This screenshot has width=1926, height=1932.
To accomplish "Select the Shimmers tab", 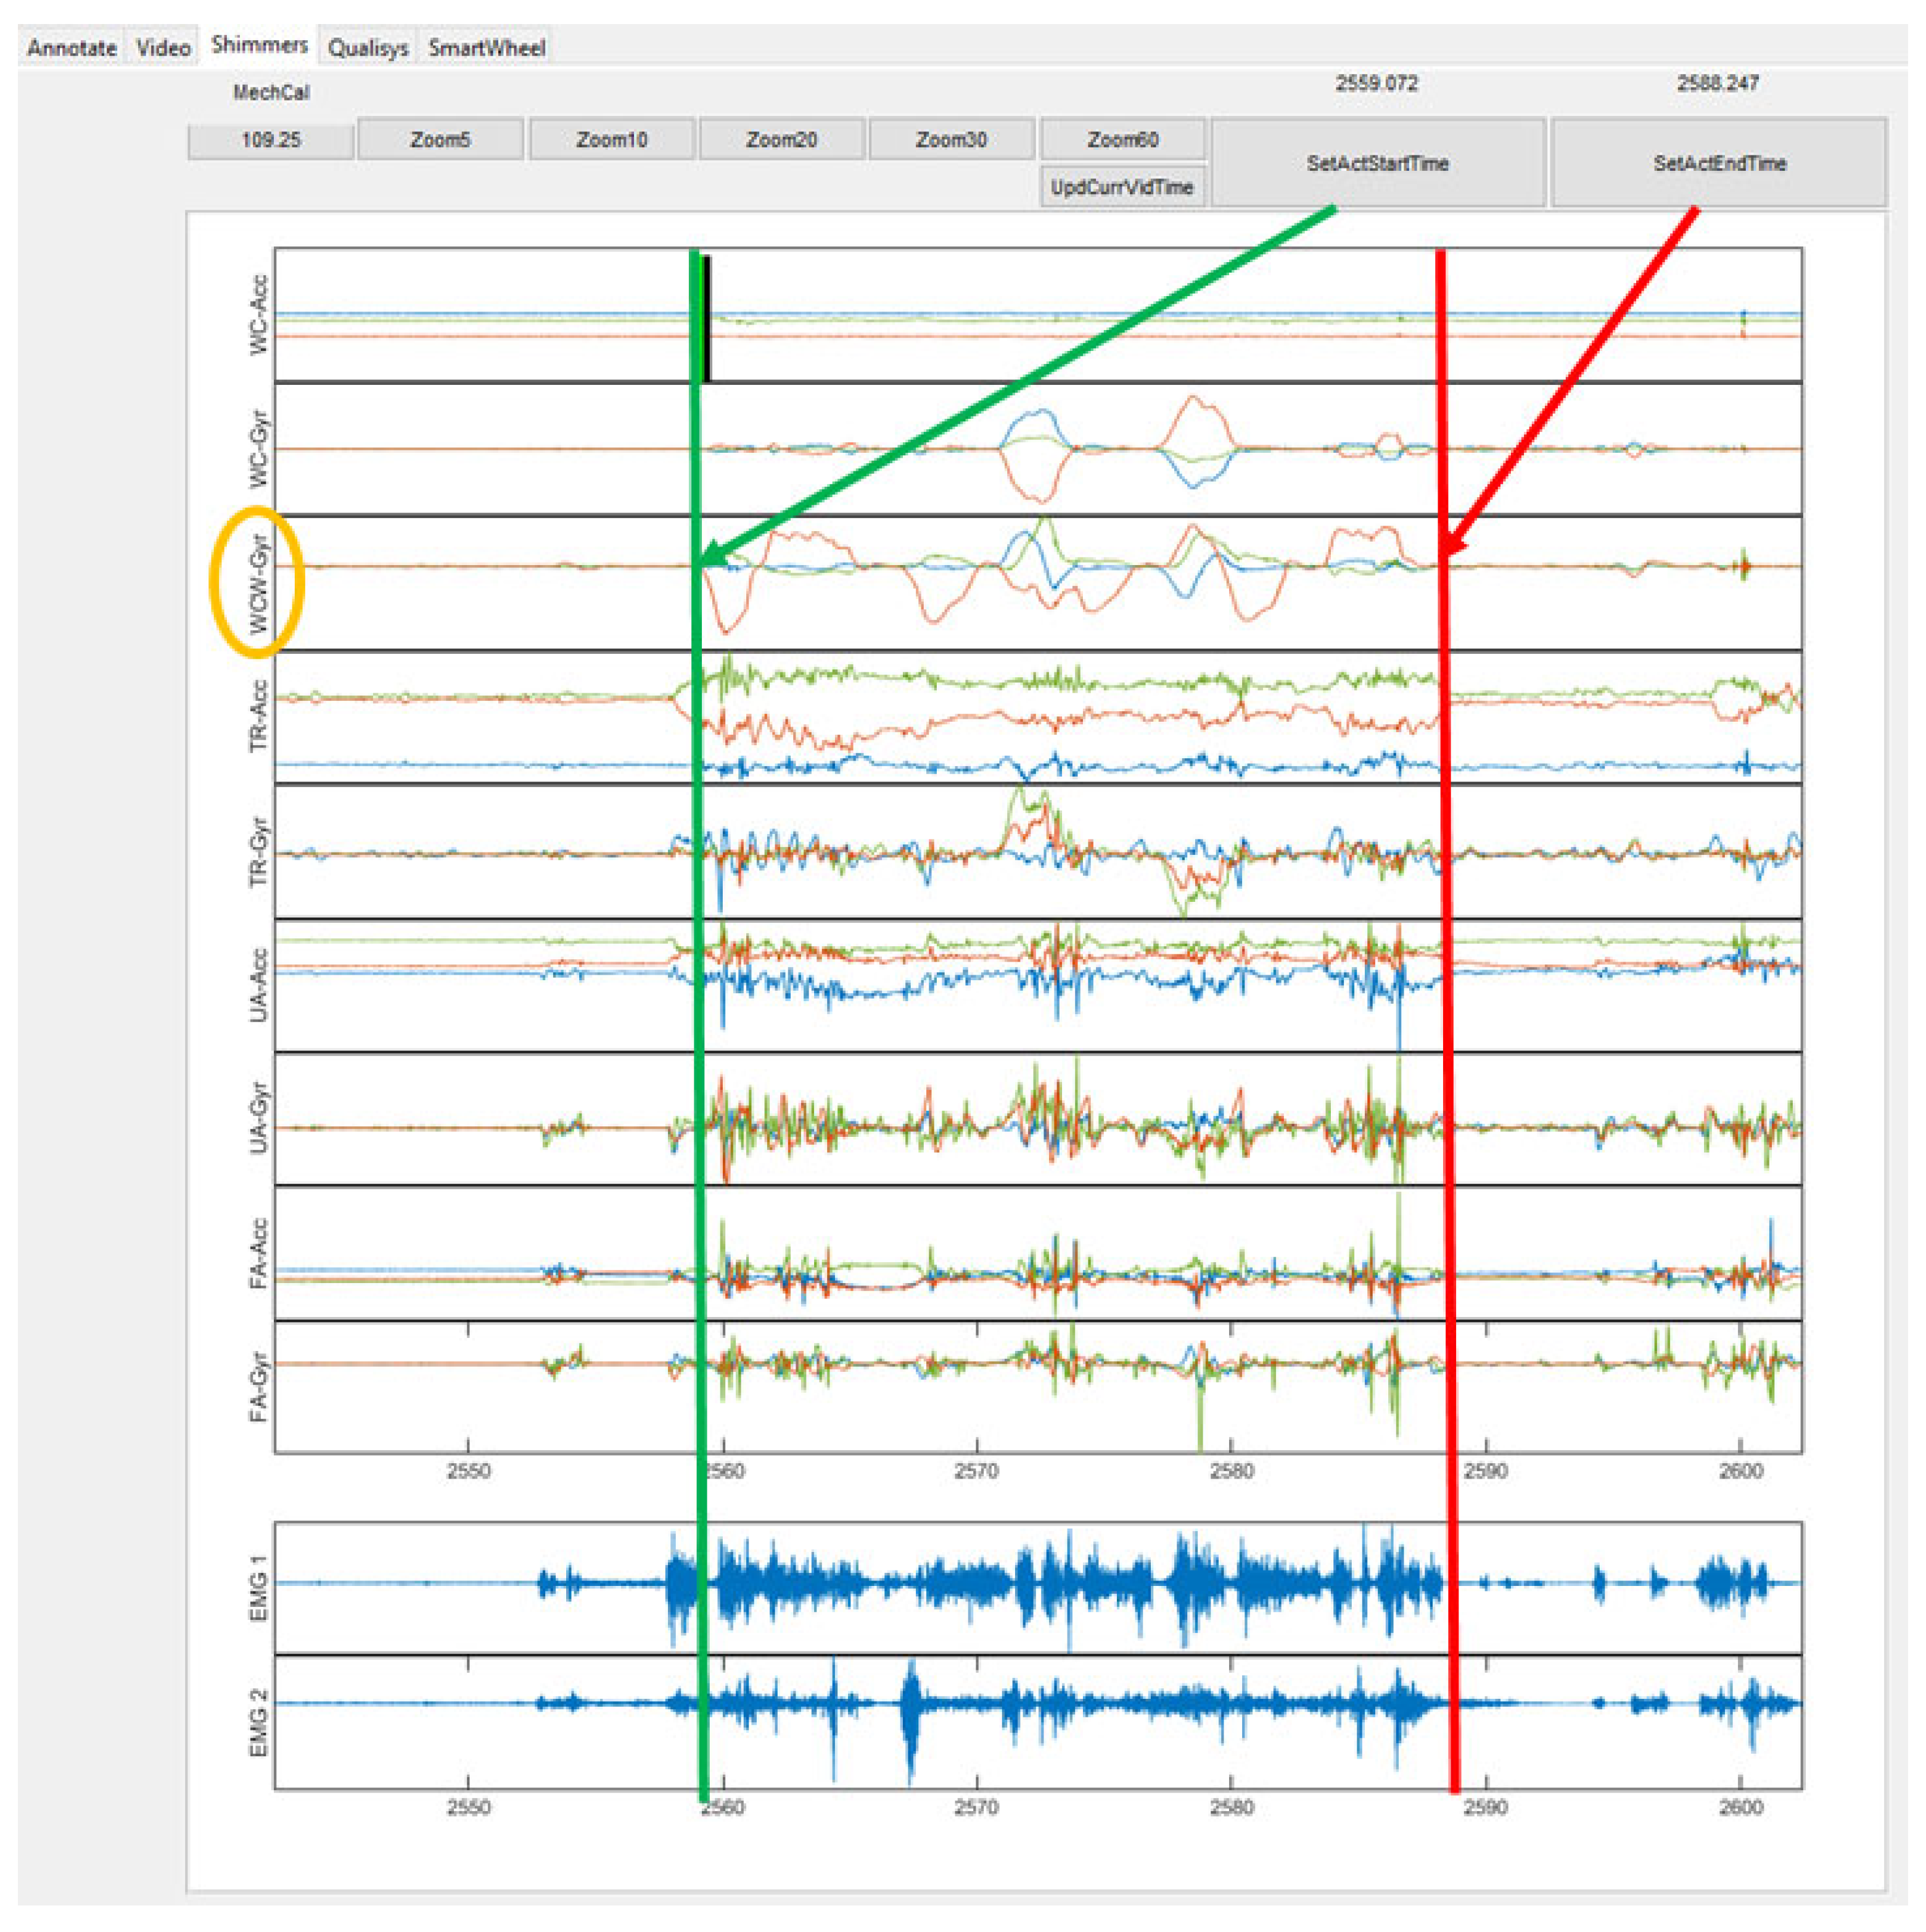I will coord(259,45).
